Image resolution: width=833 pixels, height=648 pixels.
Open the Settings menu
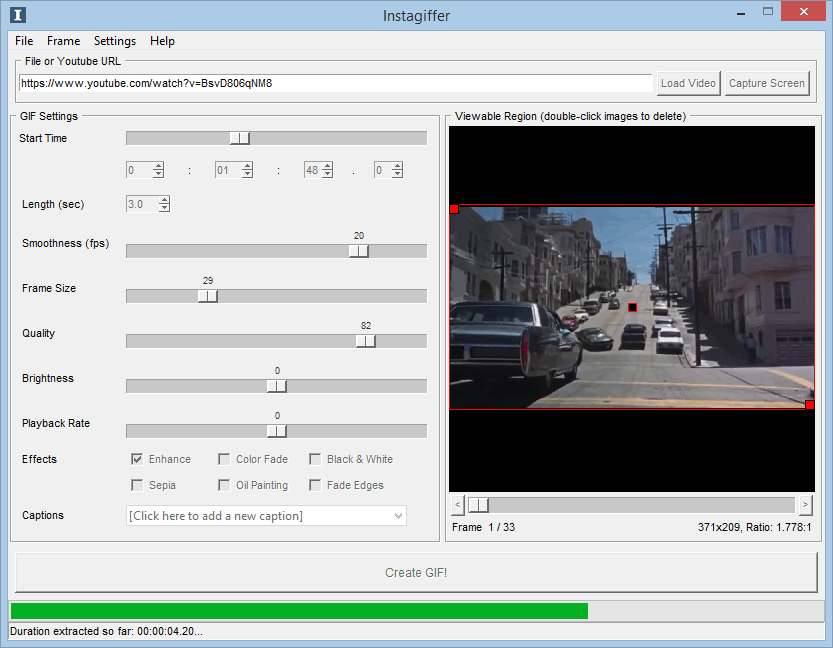[114, 41]
